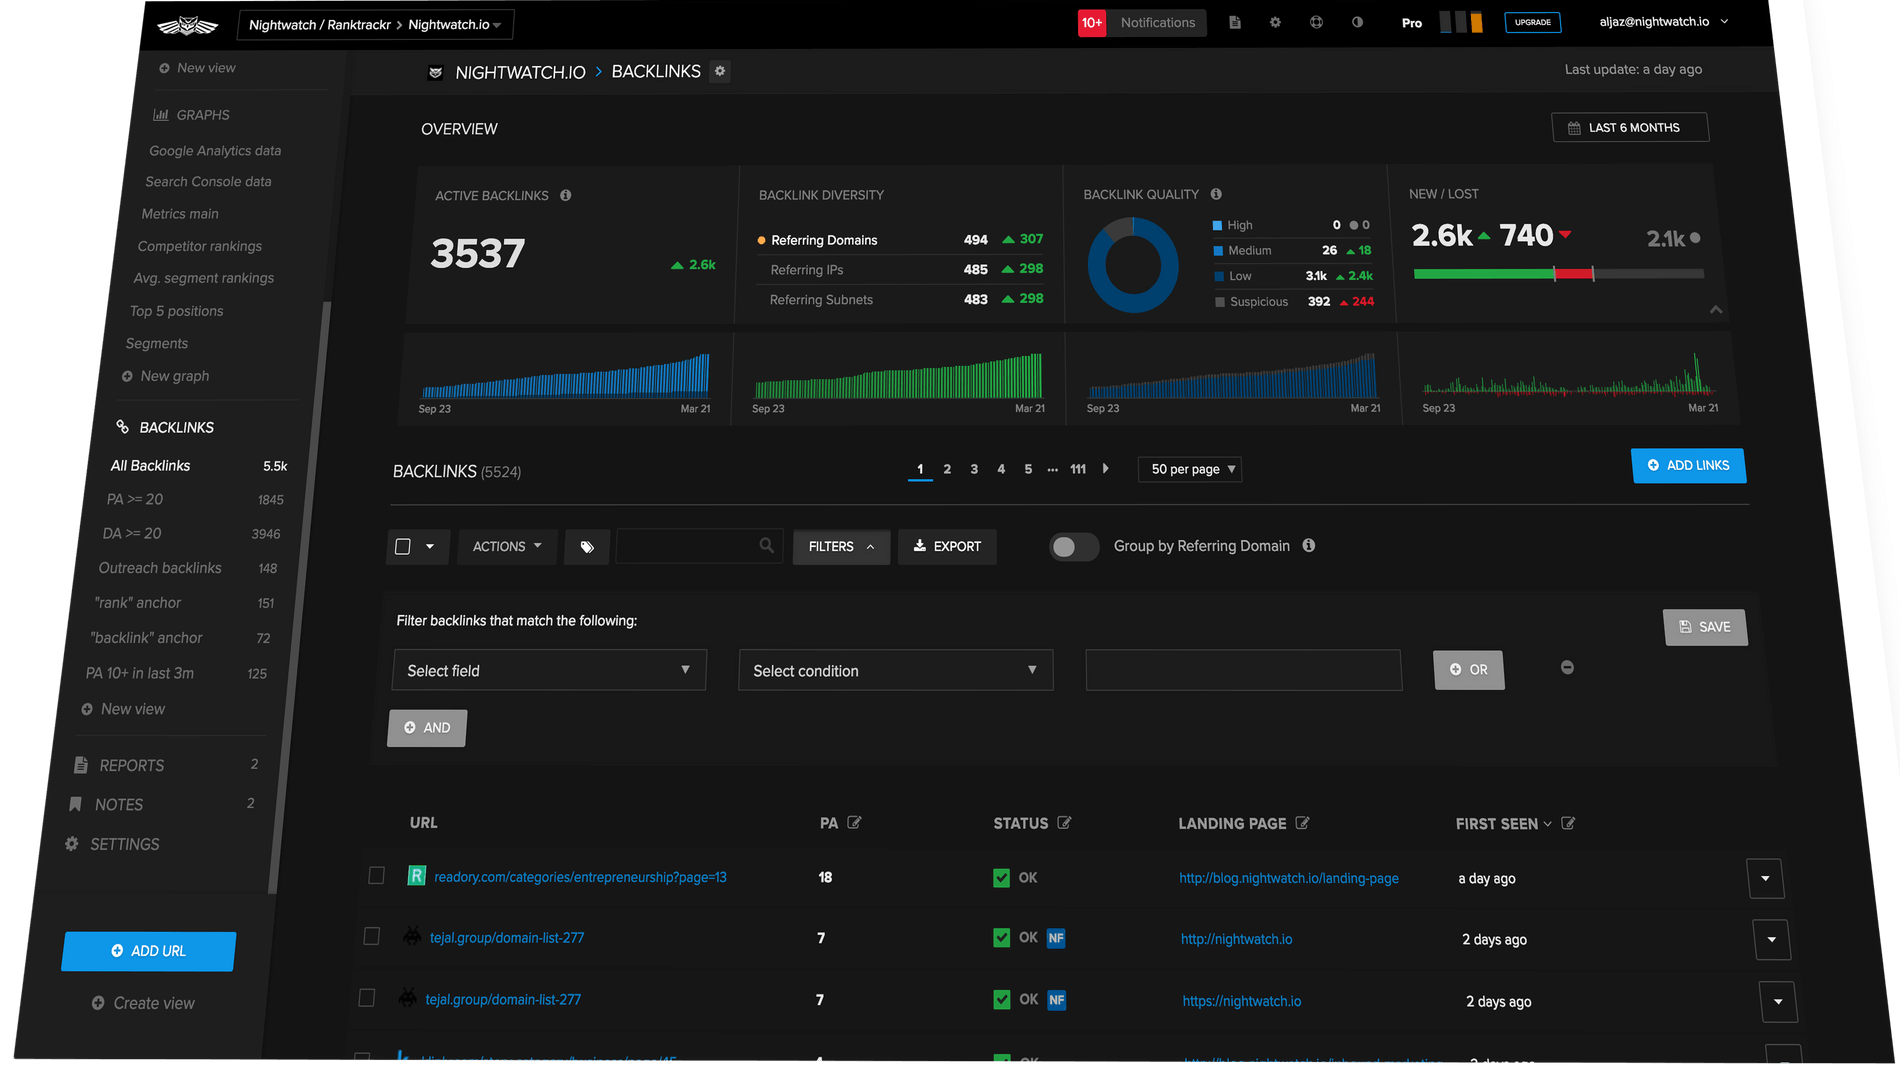Check the first tejal.group row checkbox
Viewport: 1900px width, 1065px height.
(x=371, y=937)
